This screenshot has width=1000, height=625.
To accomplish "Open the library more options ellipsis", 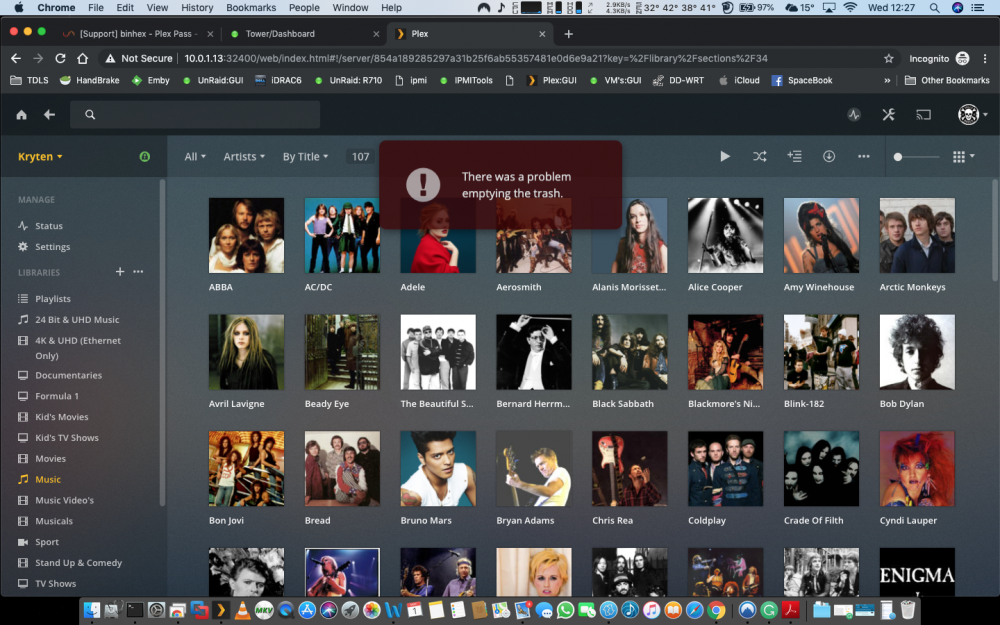I will click(864, 156).
